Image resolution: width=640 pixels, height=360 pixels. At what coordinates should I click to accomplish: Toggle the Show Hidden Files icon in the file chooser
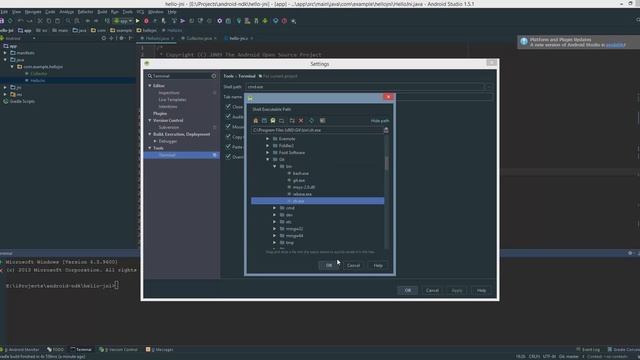click(322, 121)
